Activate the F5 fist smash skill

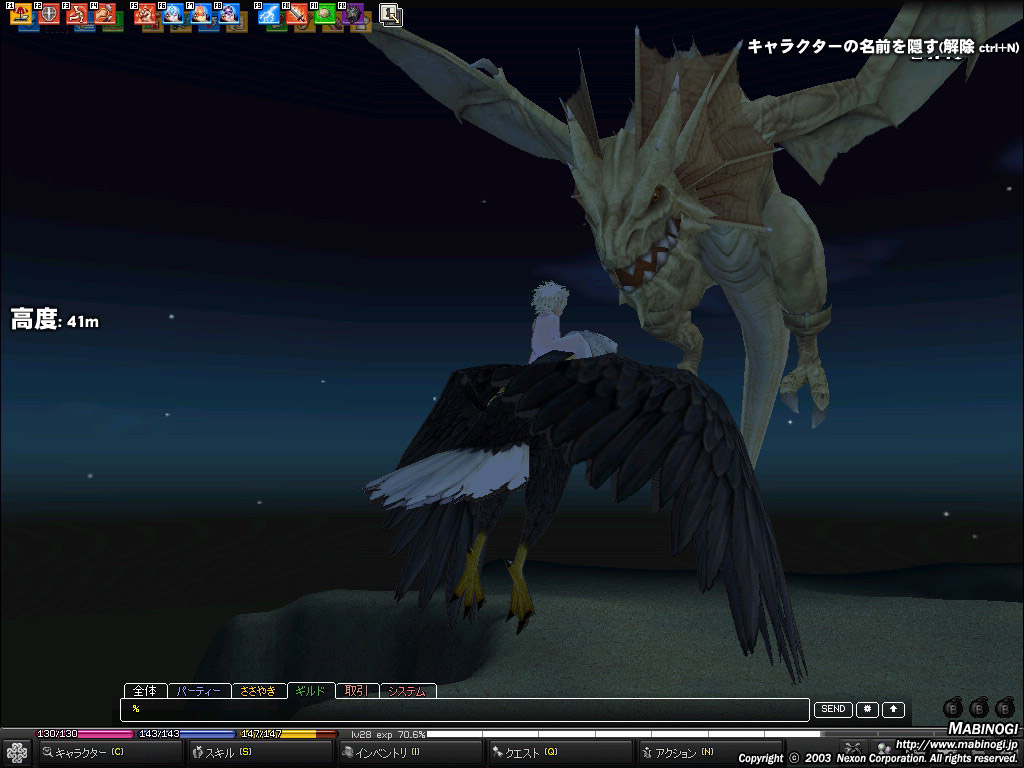[x=145, y=14]
